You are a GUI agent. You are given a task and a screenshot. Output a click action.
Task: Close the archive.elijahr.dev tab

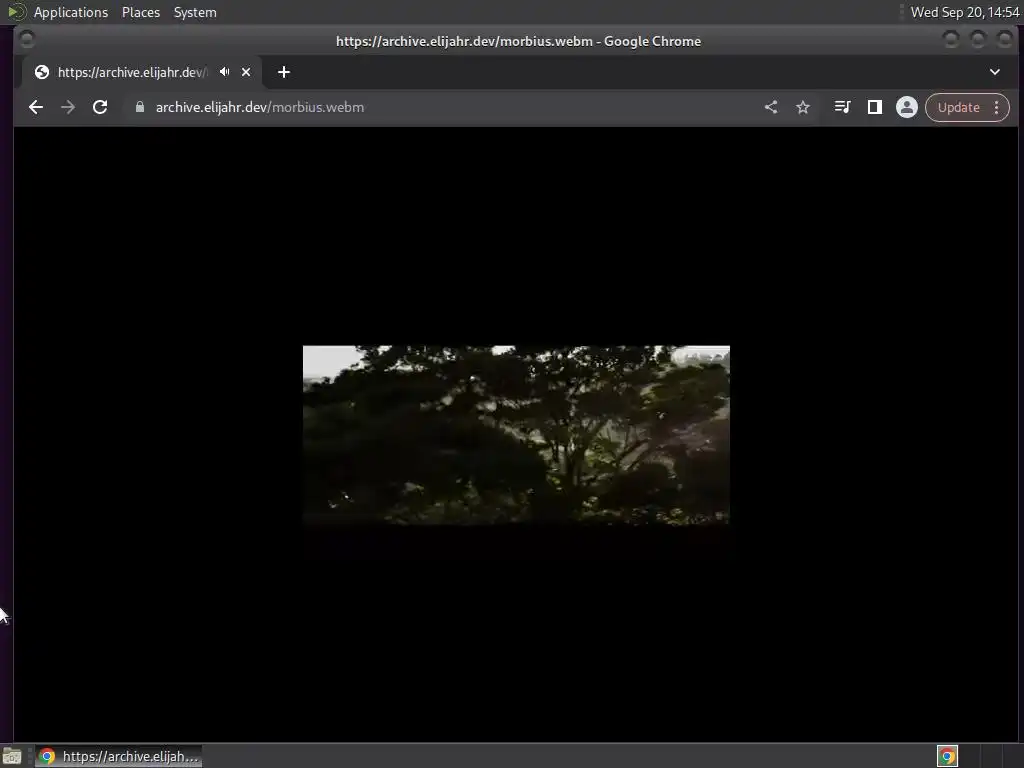tap(246, 72)
